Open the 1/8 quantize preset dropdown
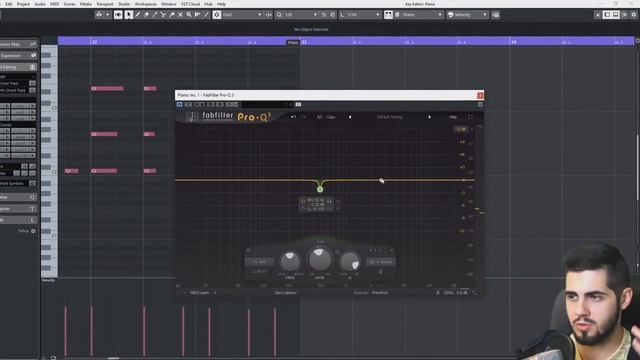Viewport: 640px width, 360px height. 301,15
